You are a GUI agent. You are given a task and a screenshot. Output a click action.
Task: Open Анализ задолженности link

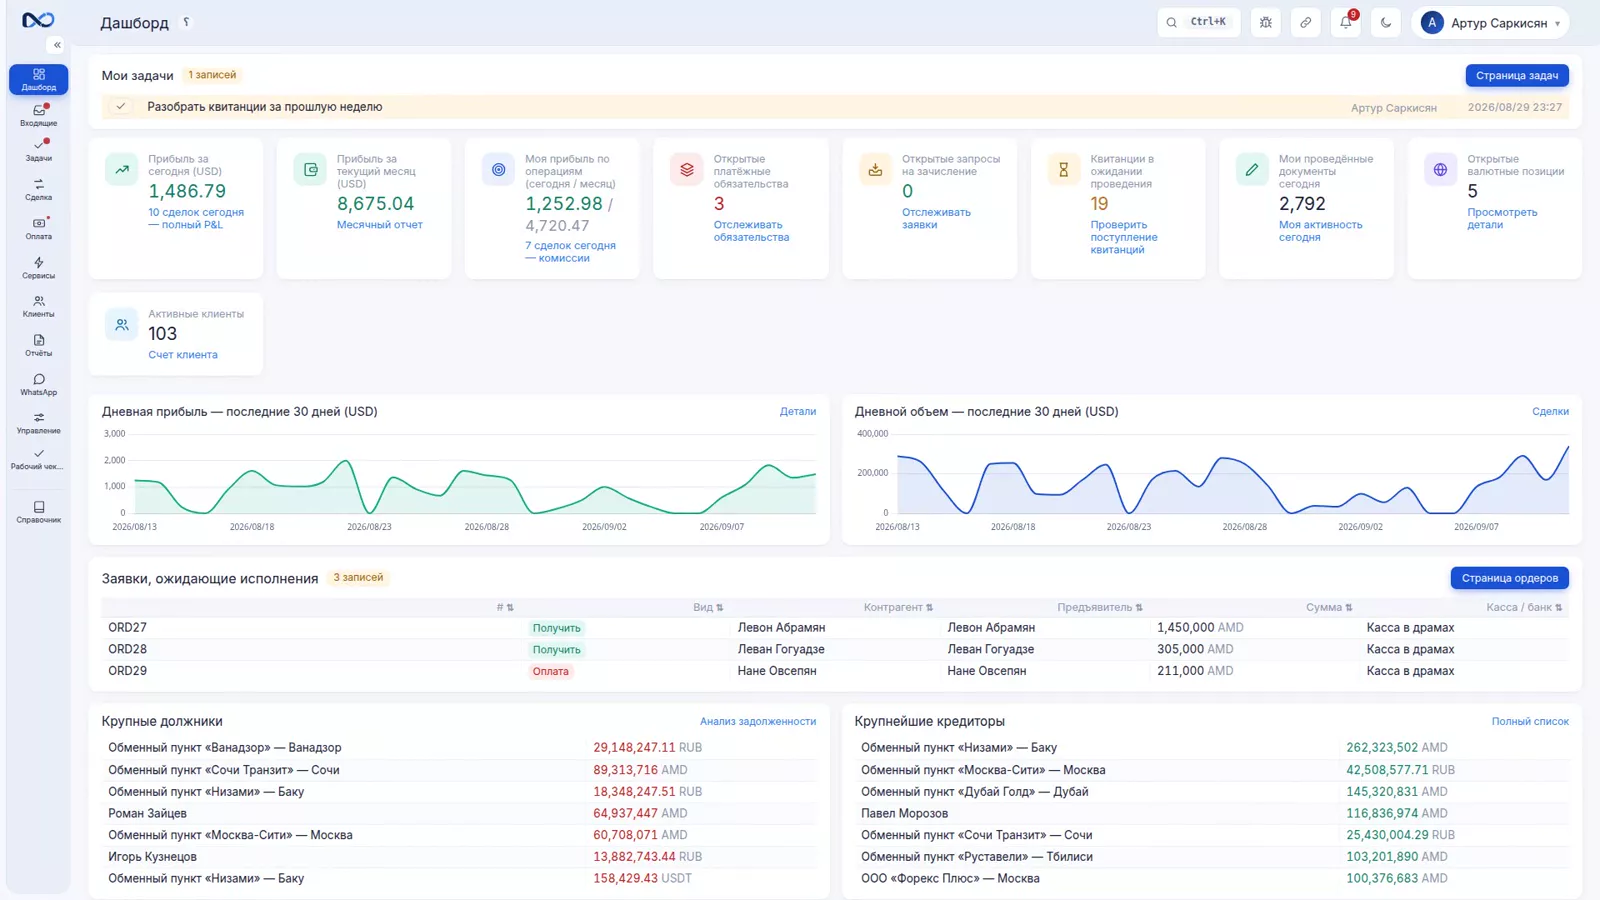[x=758, y=721]
